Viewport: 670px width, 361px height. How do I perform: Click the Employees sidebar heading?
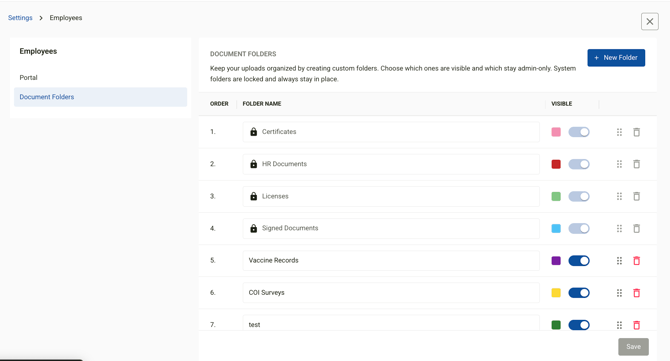(x=38, y=51)
